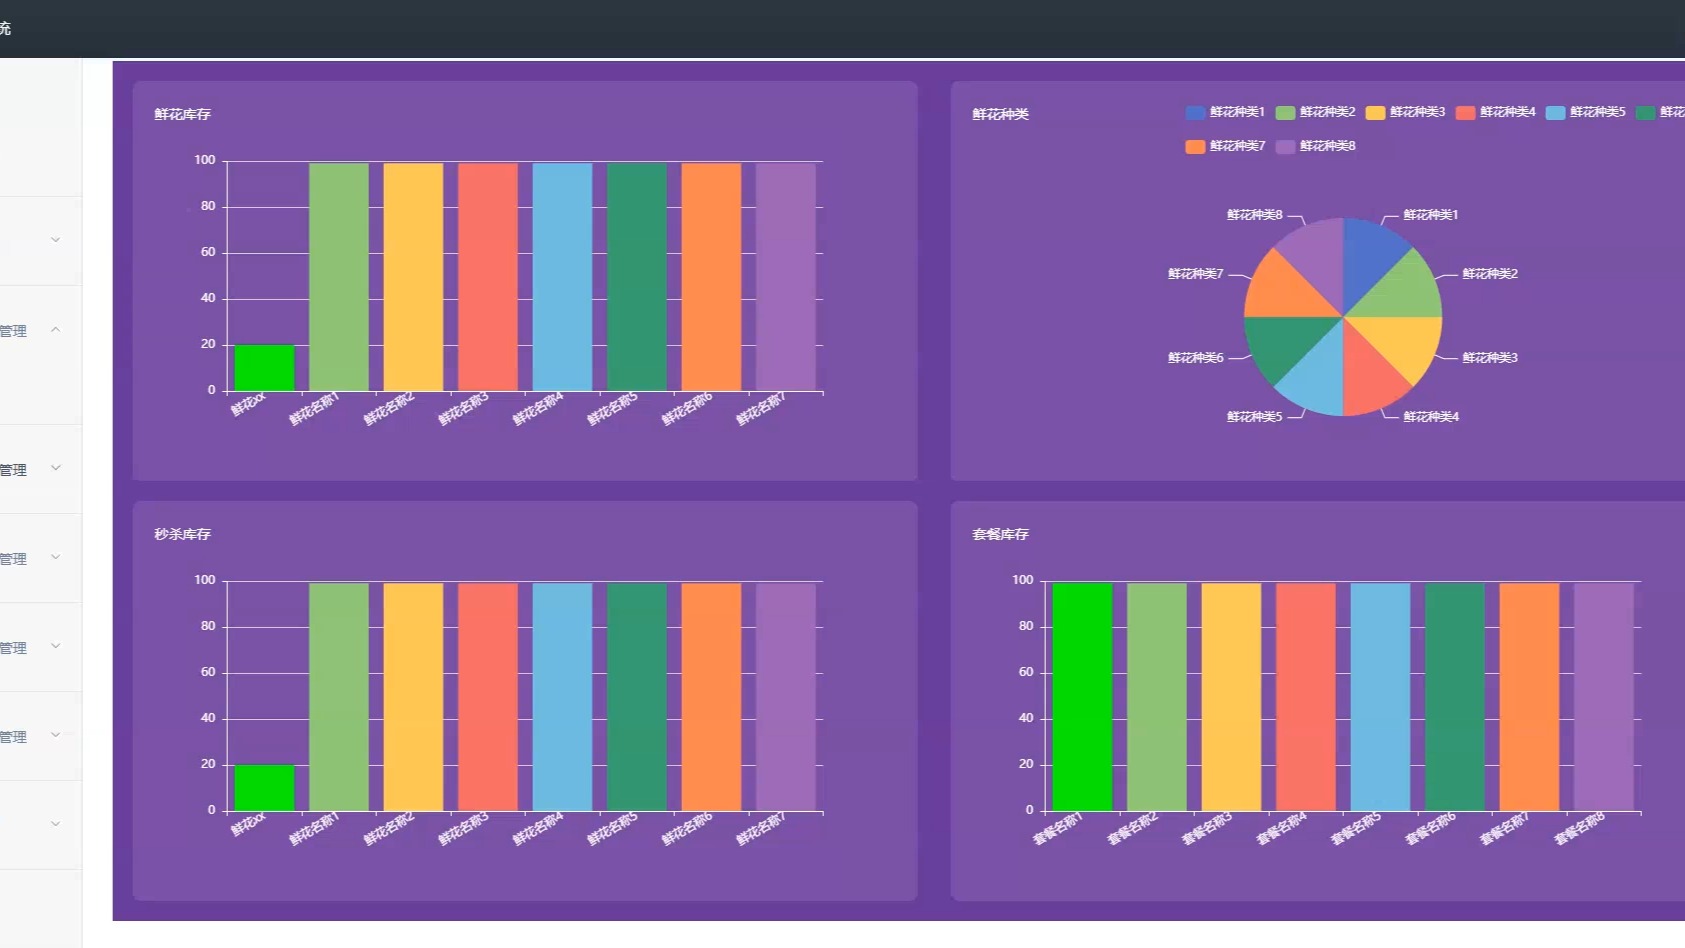Click the 鲜花名称3 bar in 秒杀库存 chart
This screenshot has height=948, width=1685.
tap(488, 697)
